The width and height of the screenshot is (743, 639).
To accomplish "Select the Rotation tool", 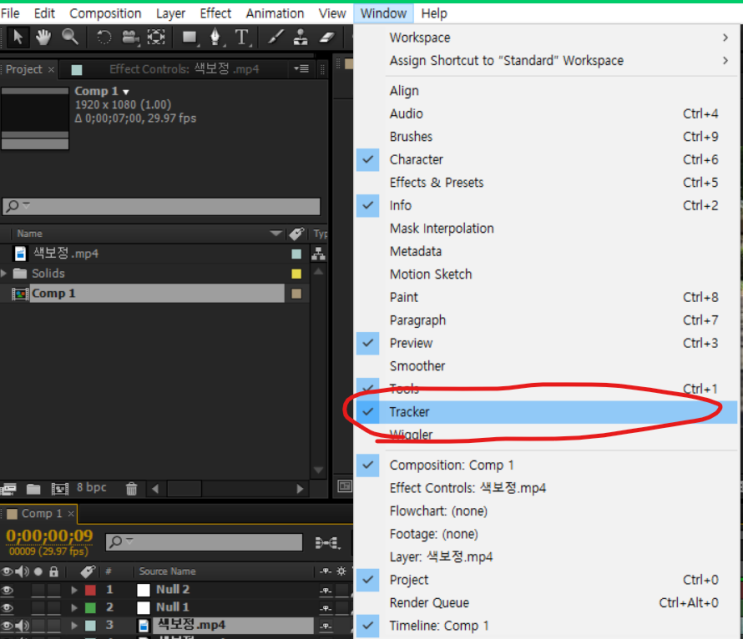I will coord(104,37).
